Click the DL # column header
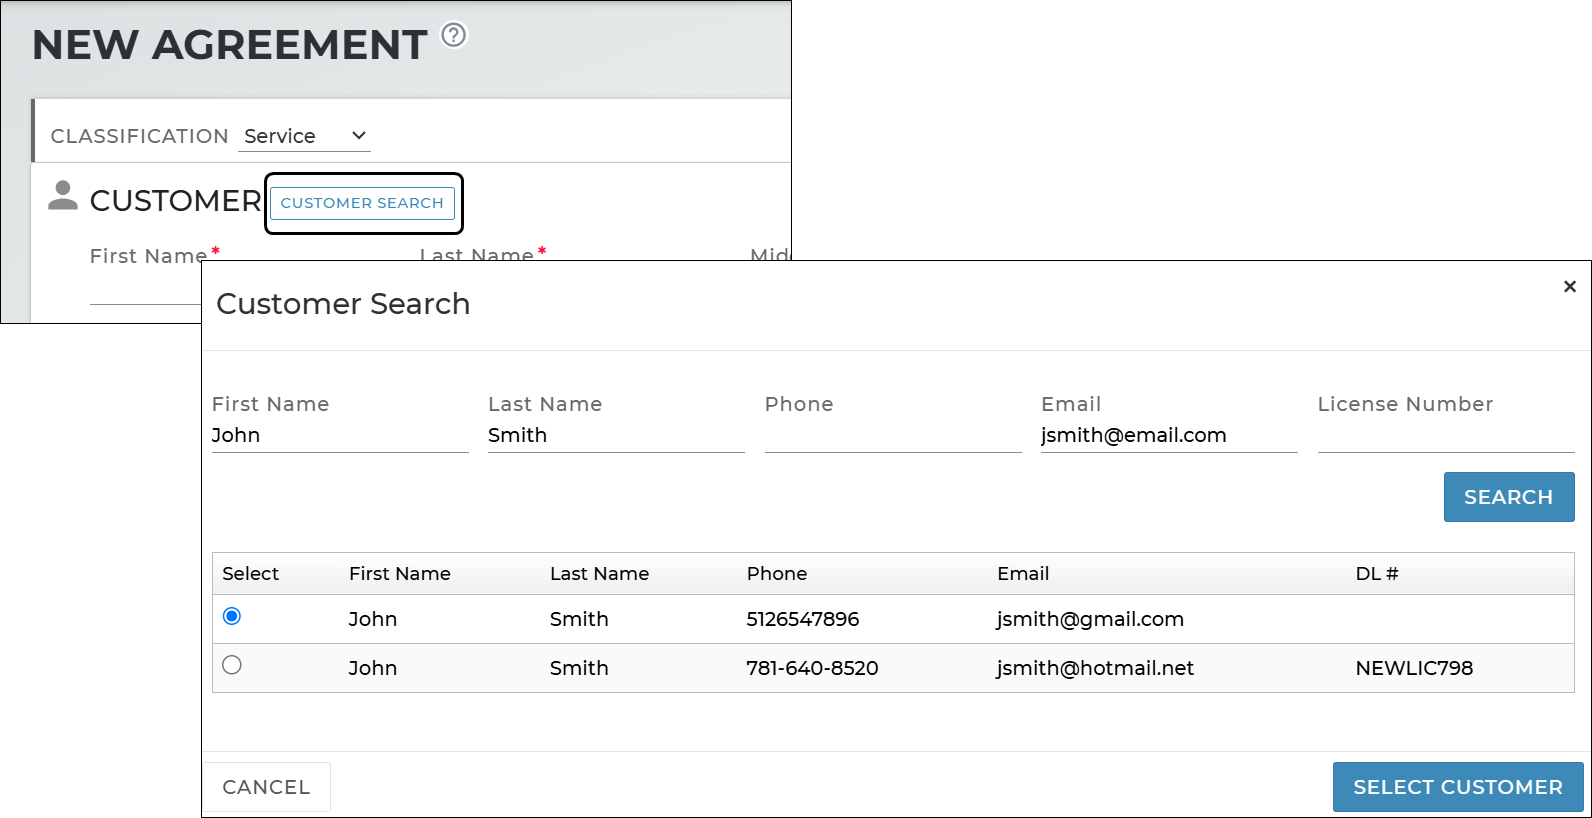This screenshot has width=1592, height=818. click(1376, 574)
